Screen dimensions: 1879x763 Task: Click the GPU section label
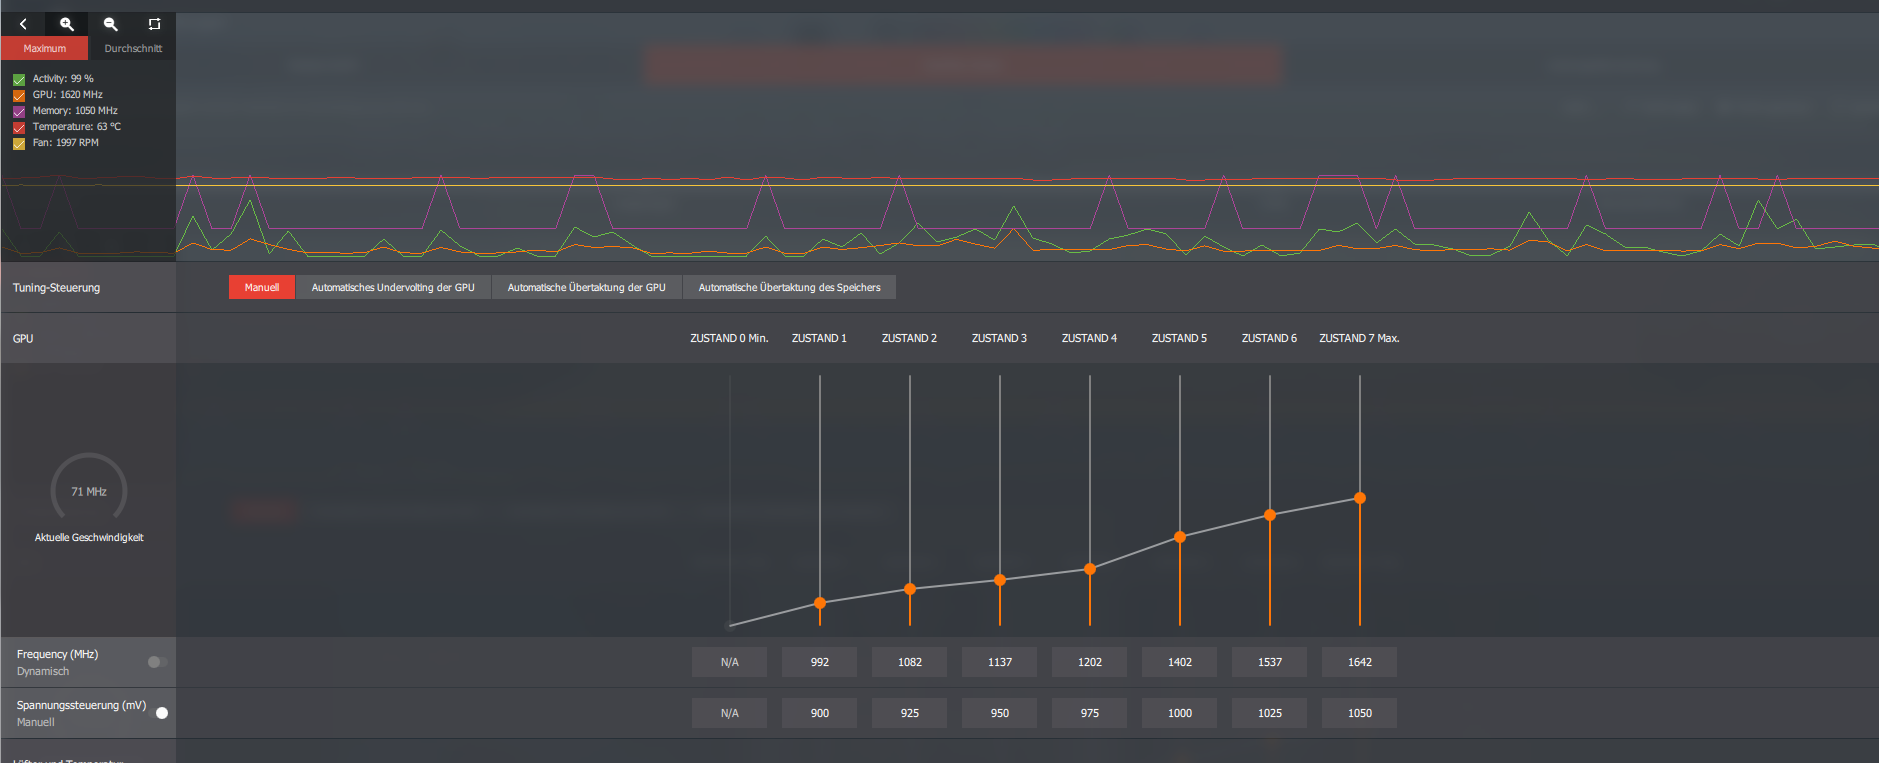pyautogui.click(x=23, y=339)
